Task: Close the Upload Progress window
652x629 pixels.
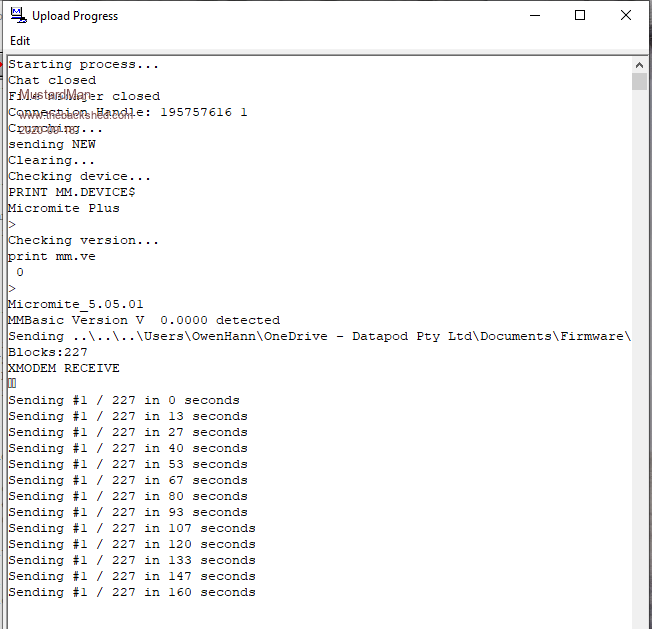Action: [625, 16]
